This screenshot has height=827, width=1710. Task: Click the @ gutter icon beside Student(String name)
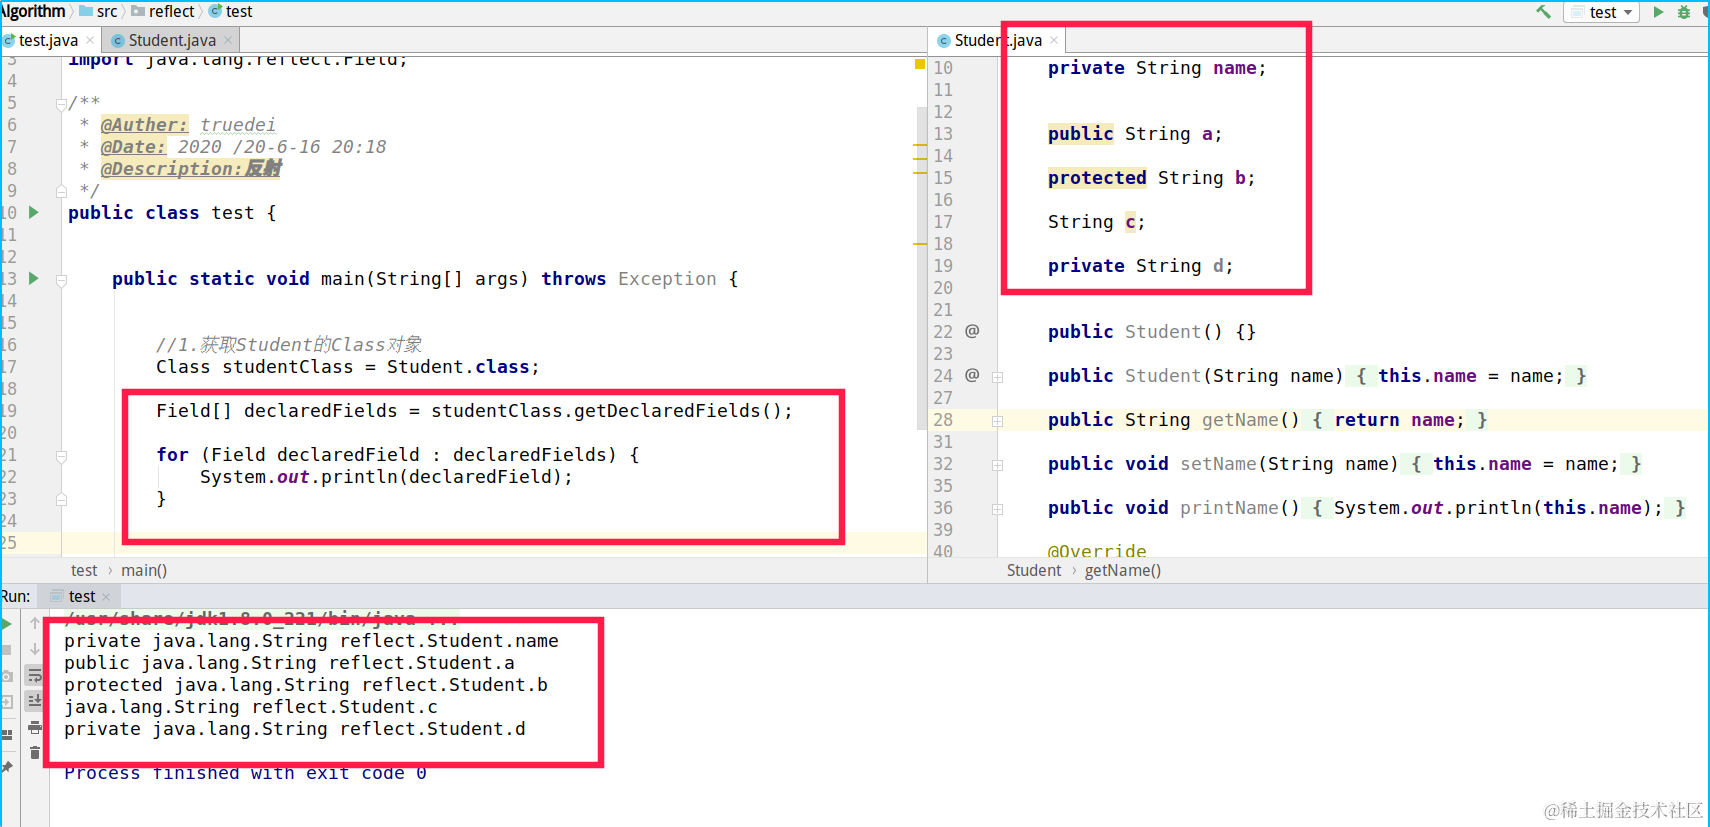point(972,375)
